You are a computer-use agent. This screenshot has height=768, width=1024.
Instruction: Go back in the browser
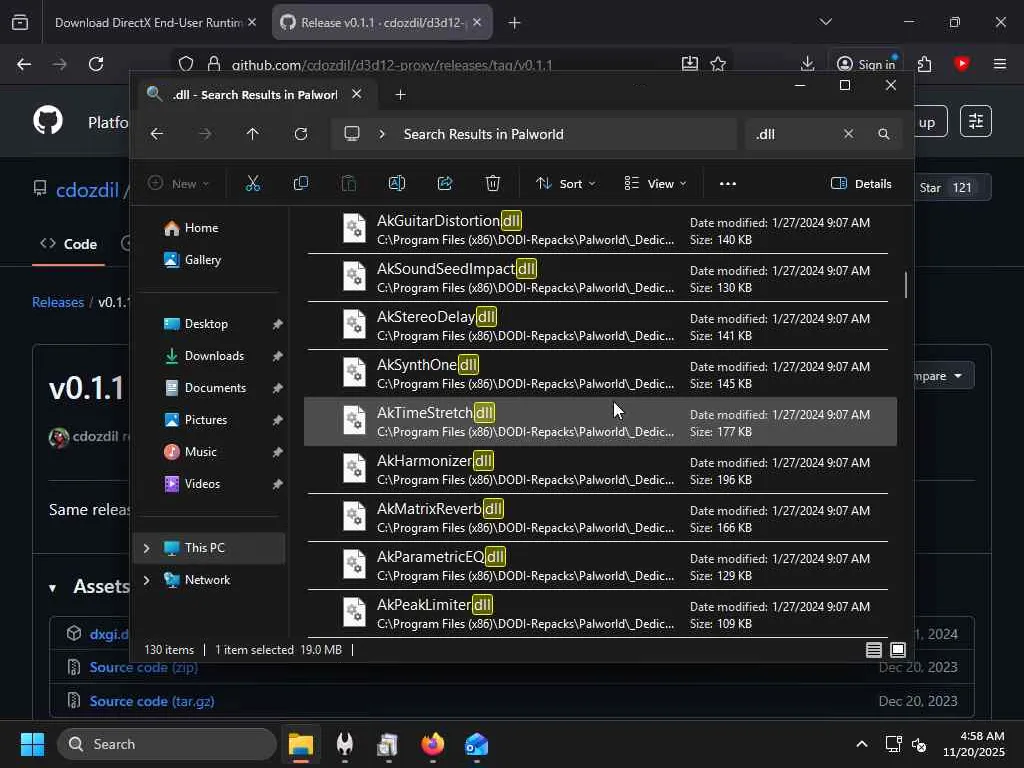click(x=24, y=64)
